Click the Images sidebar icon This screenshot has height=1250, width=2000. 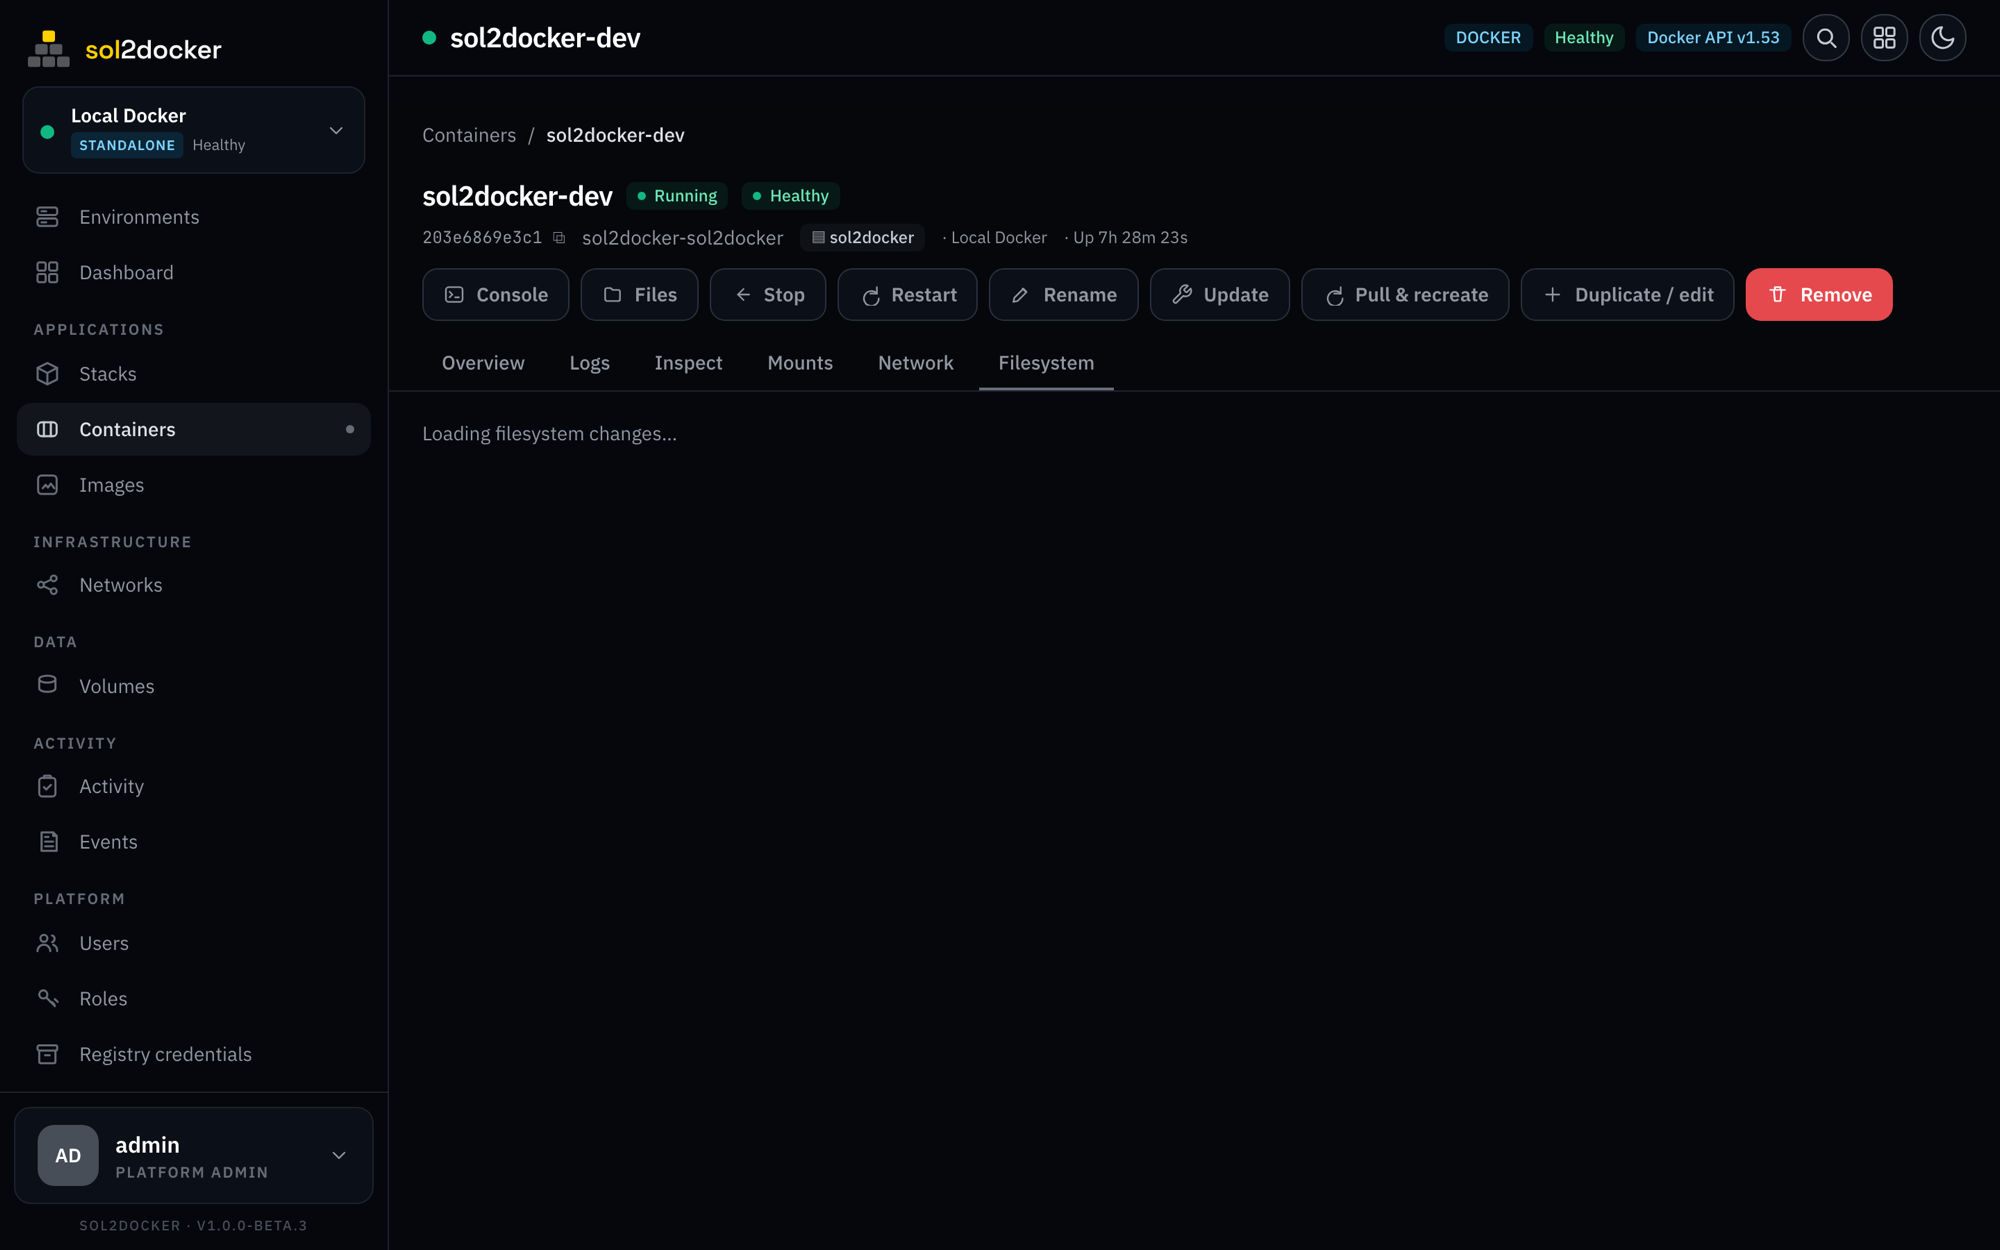click(47, 485)
